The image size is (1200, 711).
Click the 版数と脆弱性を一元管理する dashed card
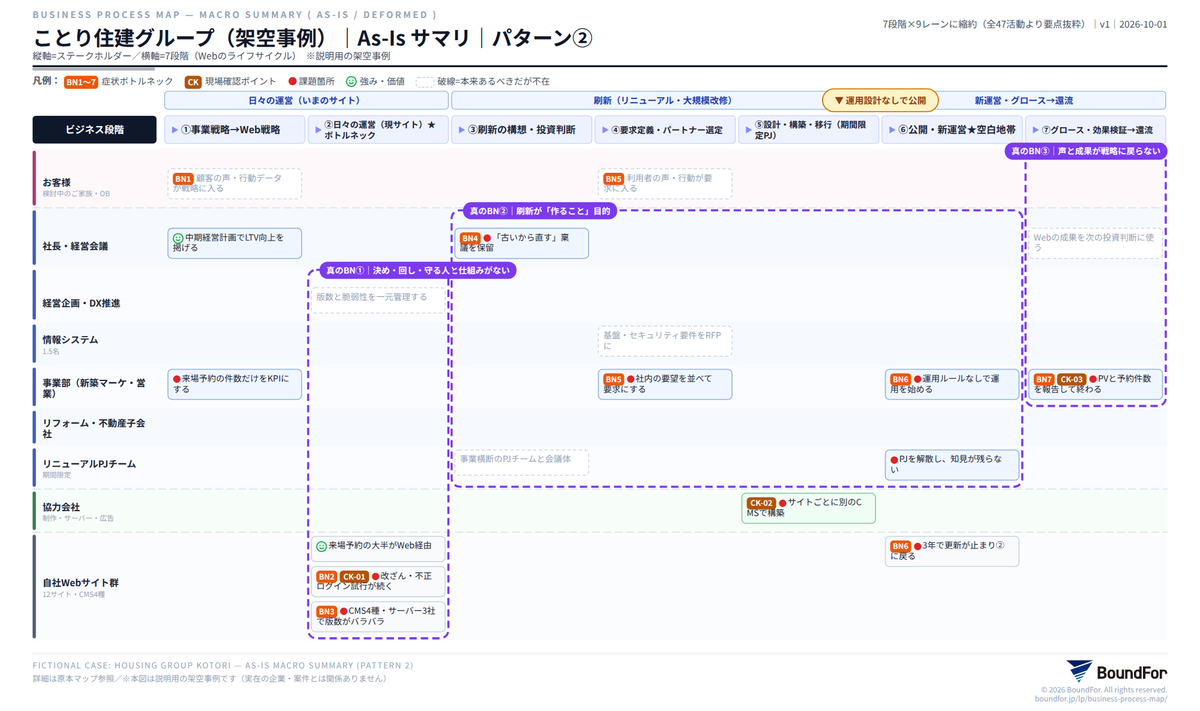pos(378,298)
